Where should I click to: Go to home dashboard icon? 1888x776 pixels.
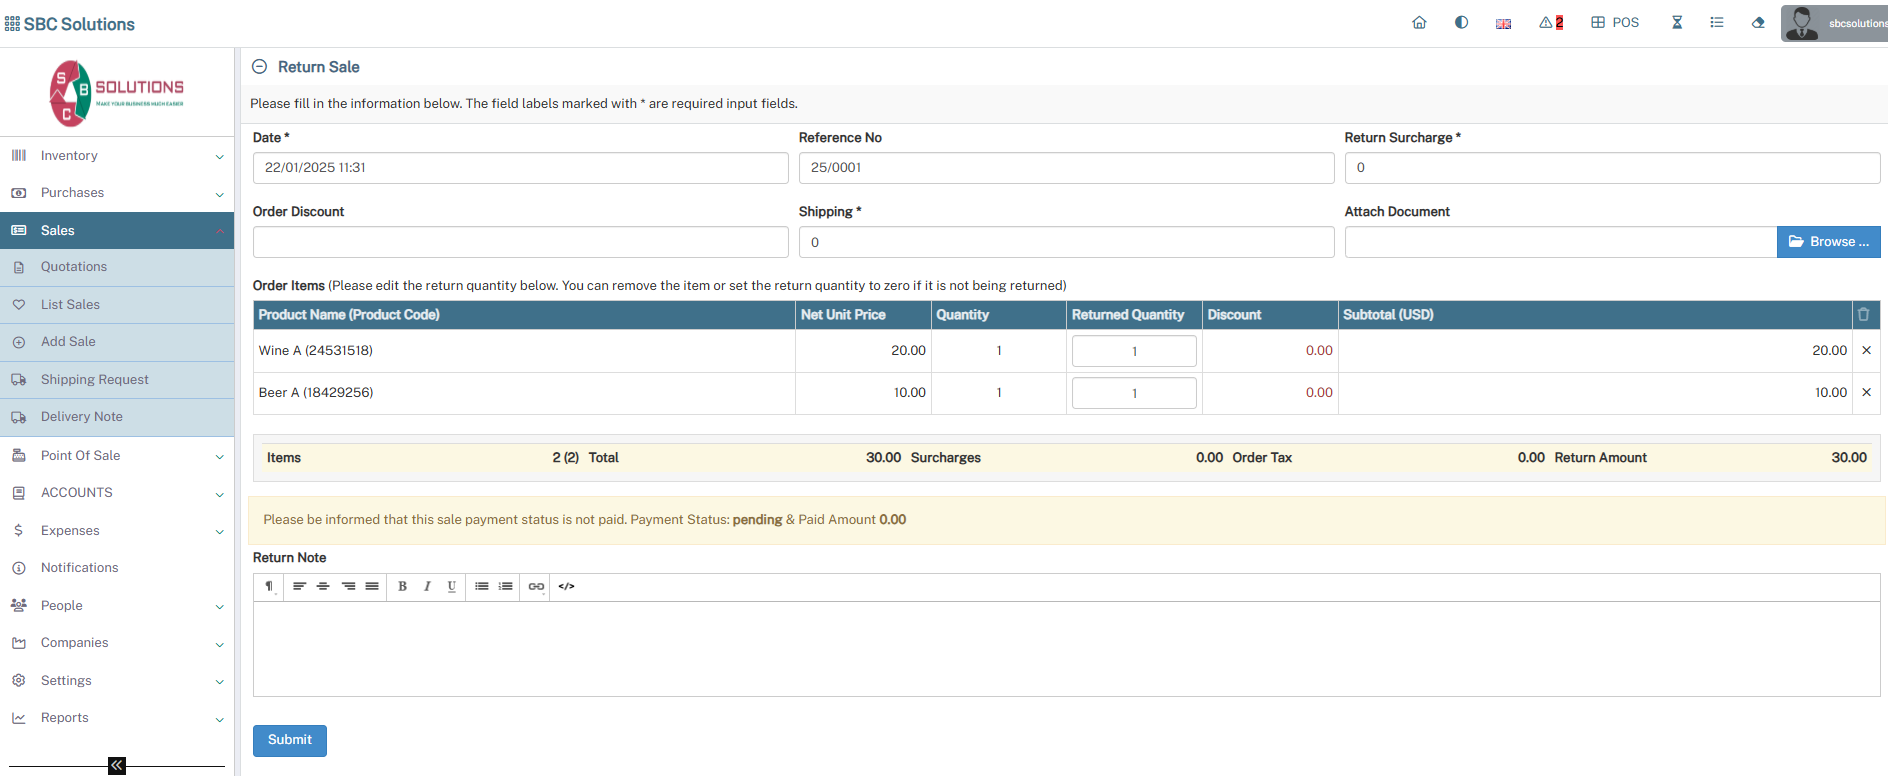tap(1419, 23)
